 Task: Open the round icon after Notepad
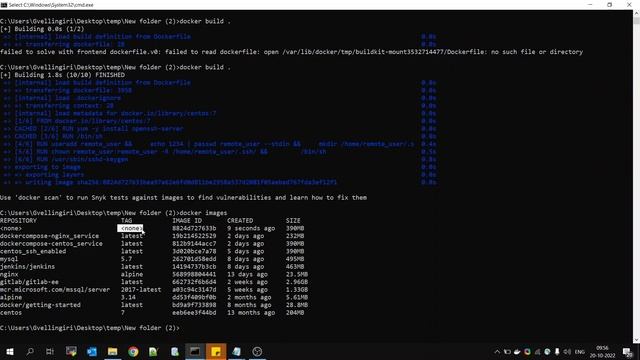(257, 351)
